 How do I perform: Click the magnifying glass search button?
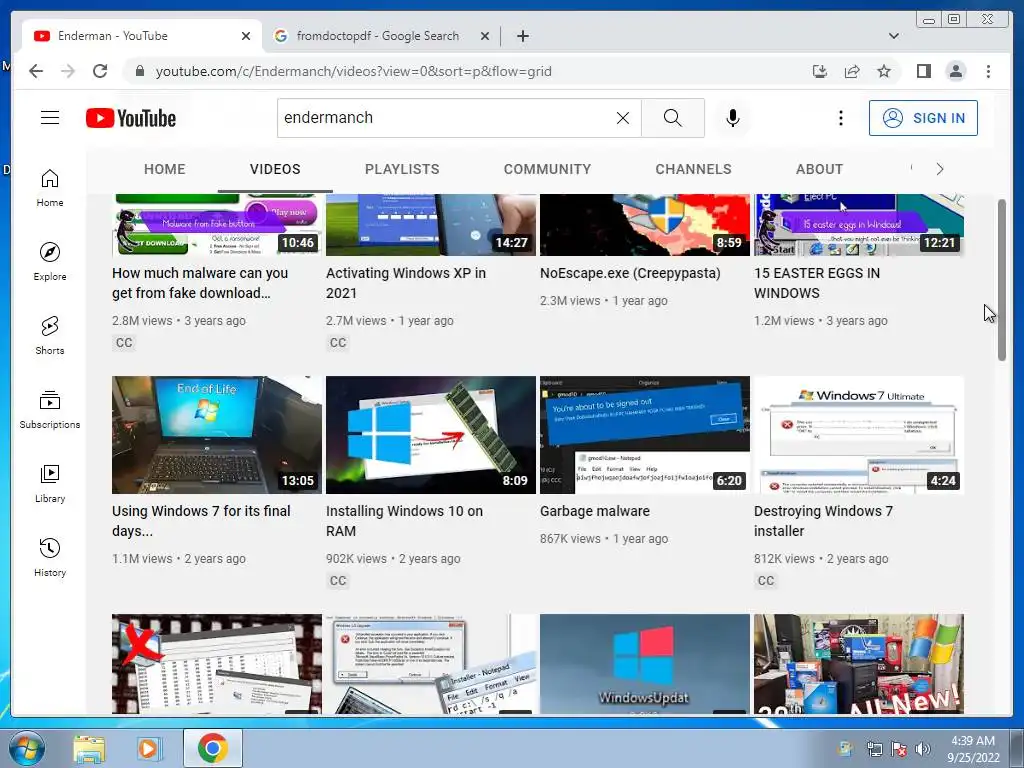(x=673, y=118)
